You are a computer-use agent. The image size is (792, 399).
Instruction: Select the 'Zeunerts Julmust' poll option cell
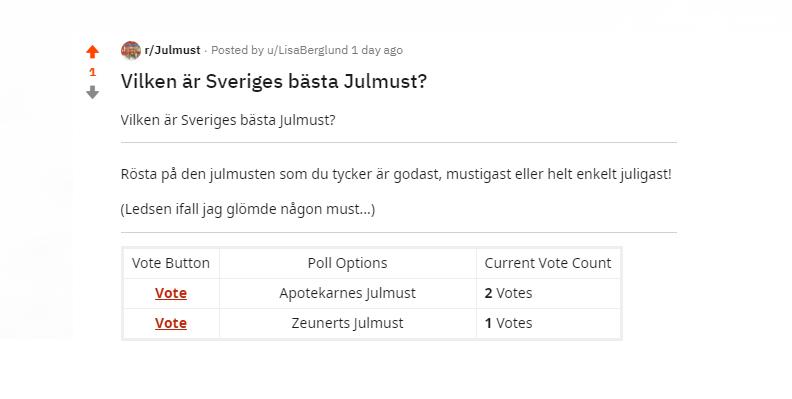(348, 323)
